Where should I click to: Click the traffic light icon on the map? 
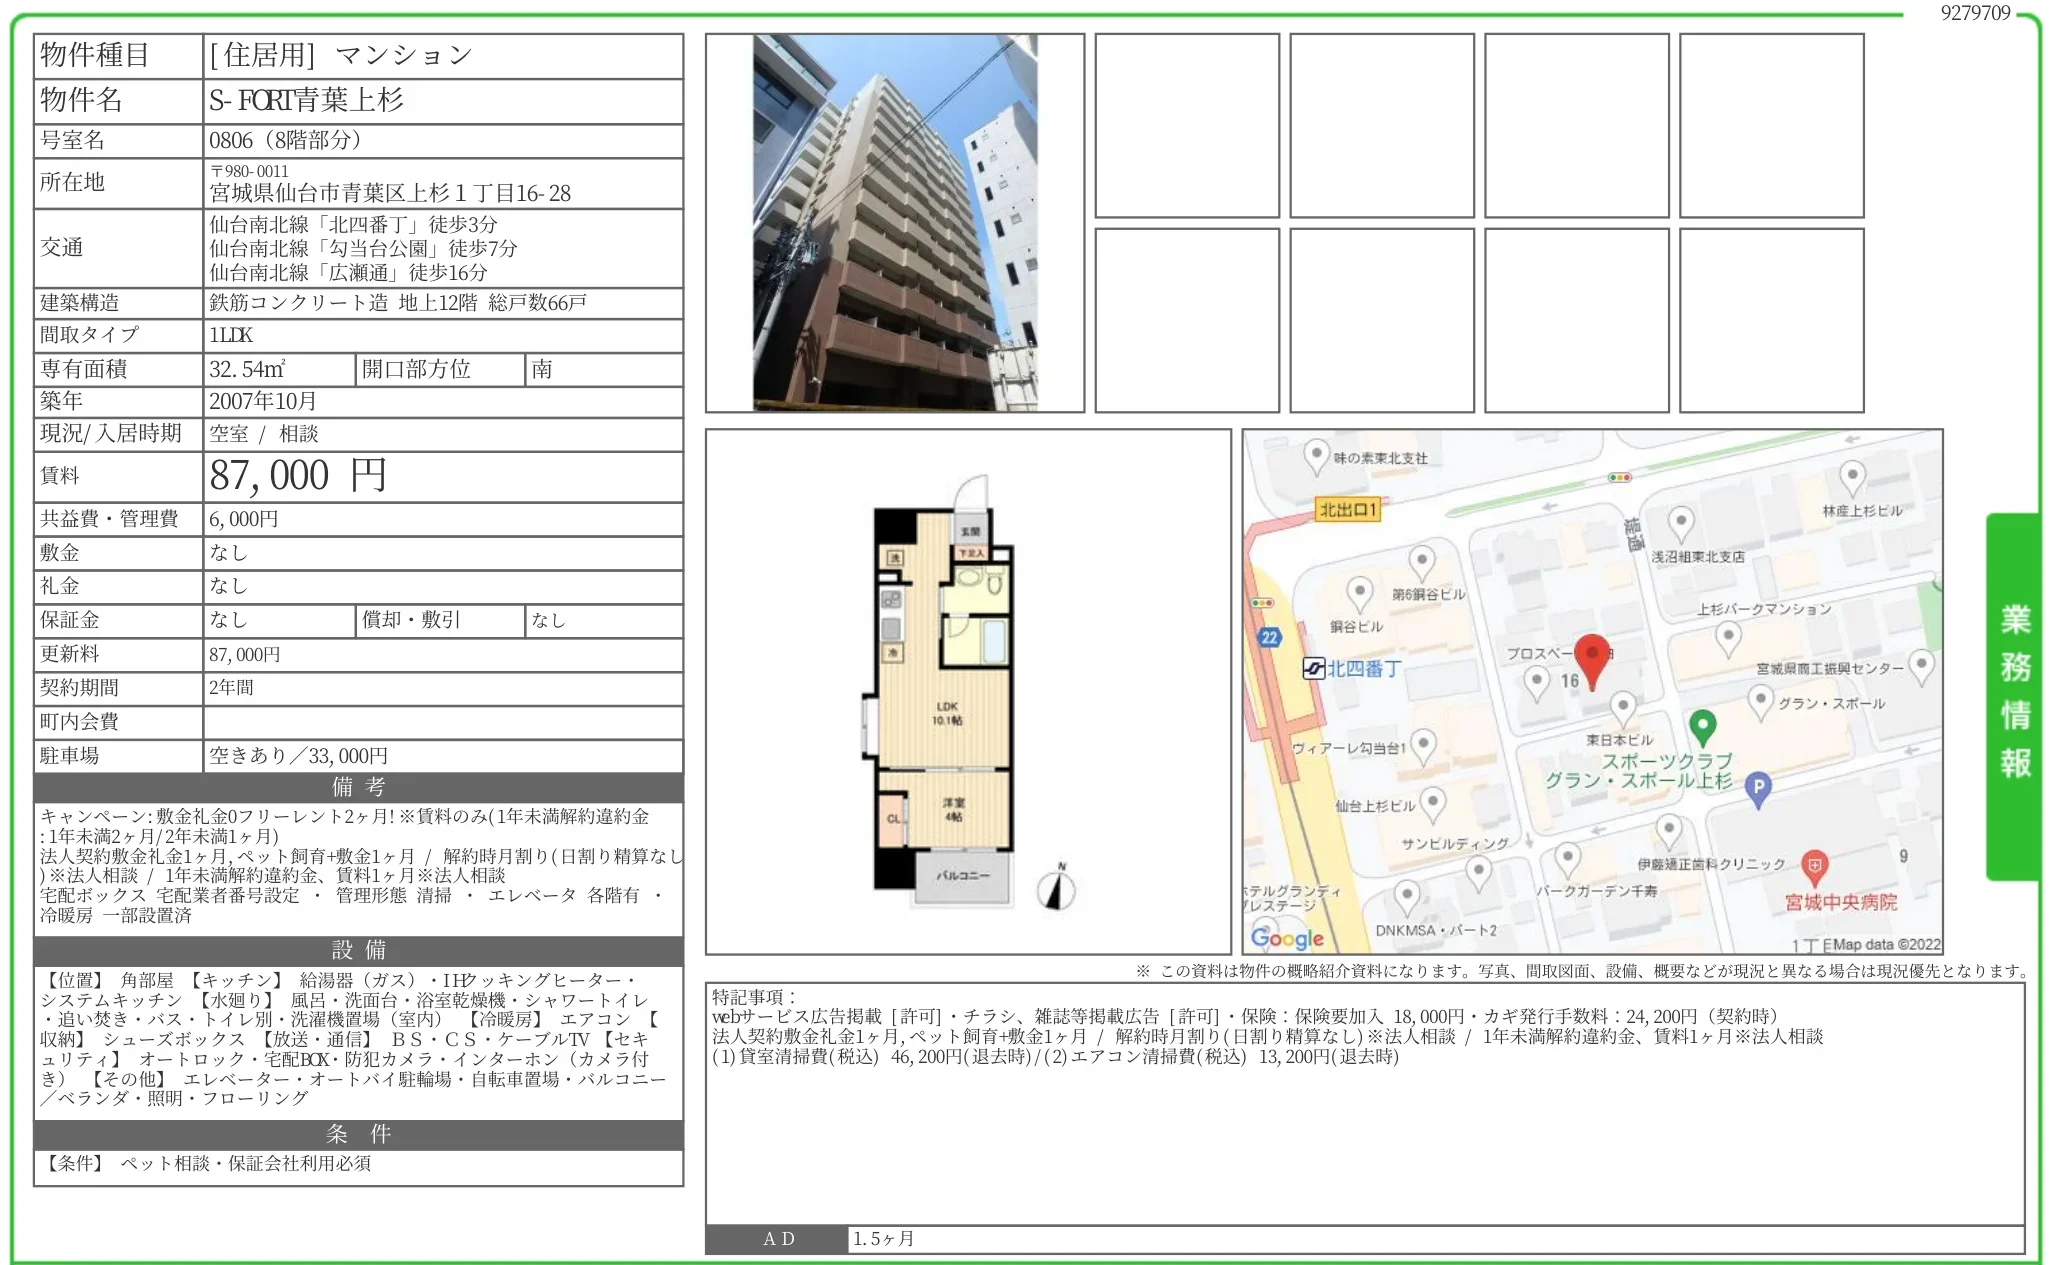[x=1619, y=478]
